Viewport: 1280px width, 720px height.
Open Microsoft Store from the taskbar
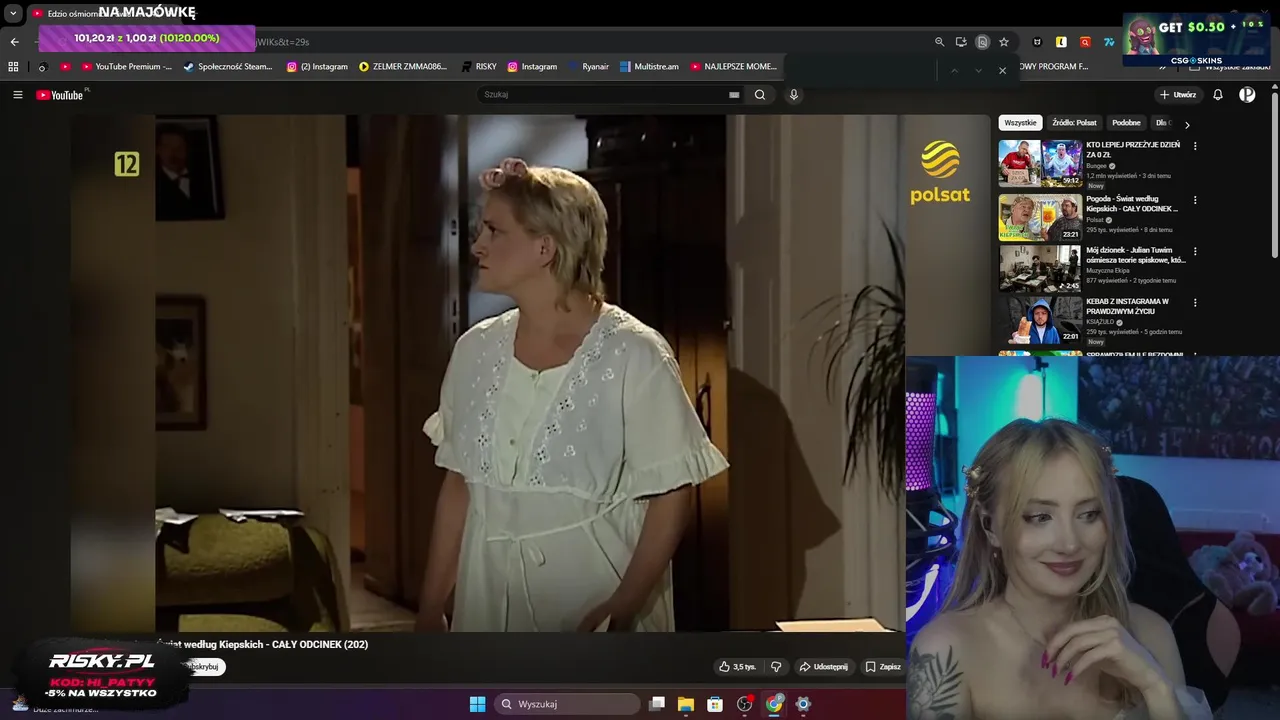715,704
